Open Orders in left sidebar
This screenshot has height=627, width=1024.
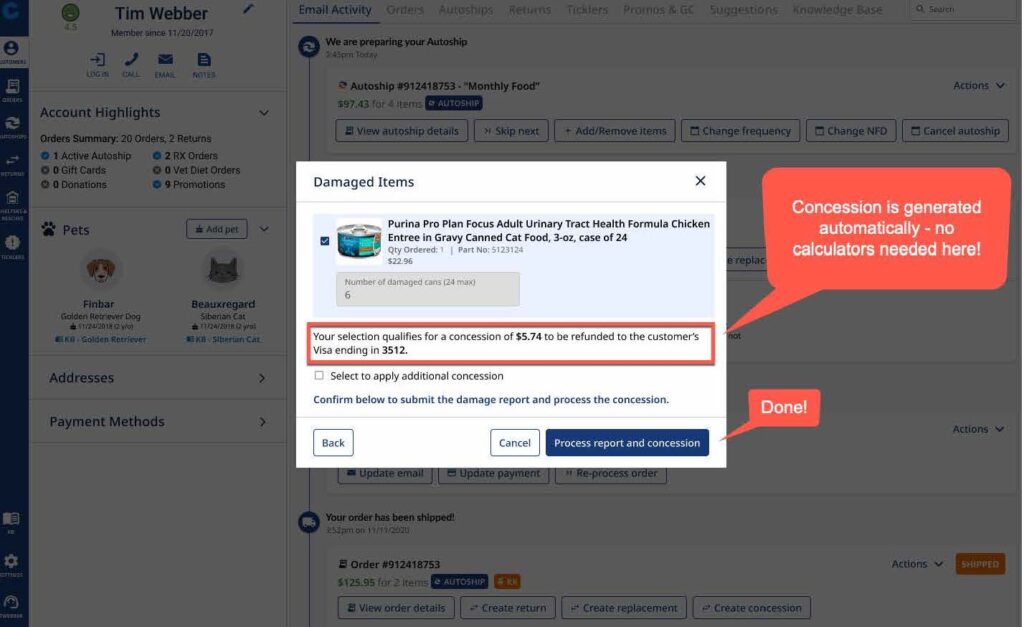[12, 90]
